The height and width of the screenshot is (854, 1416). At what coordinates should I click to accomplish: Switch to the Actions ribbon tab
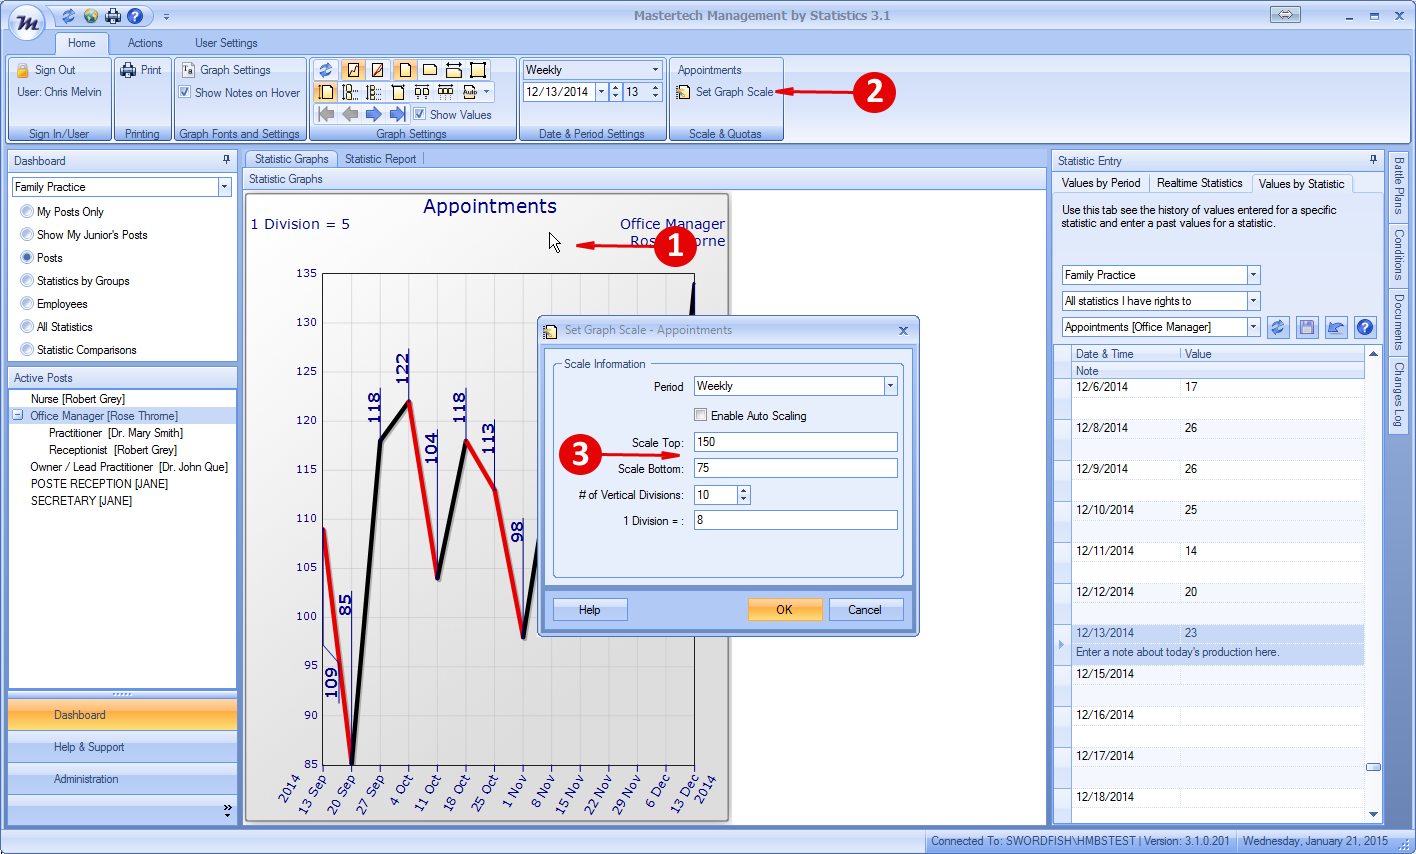pos(145,43)
